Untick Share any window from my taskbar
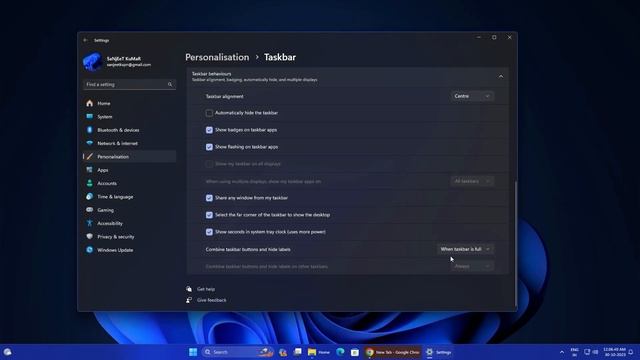The image size is (640, 360). [x=209, y=198]
